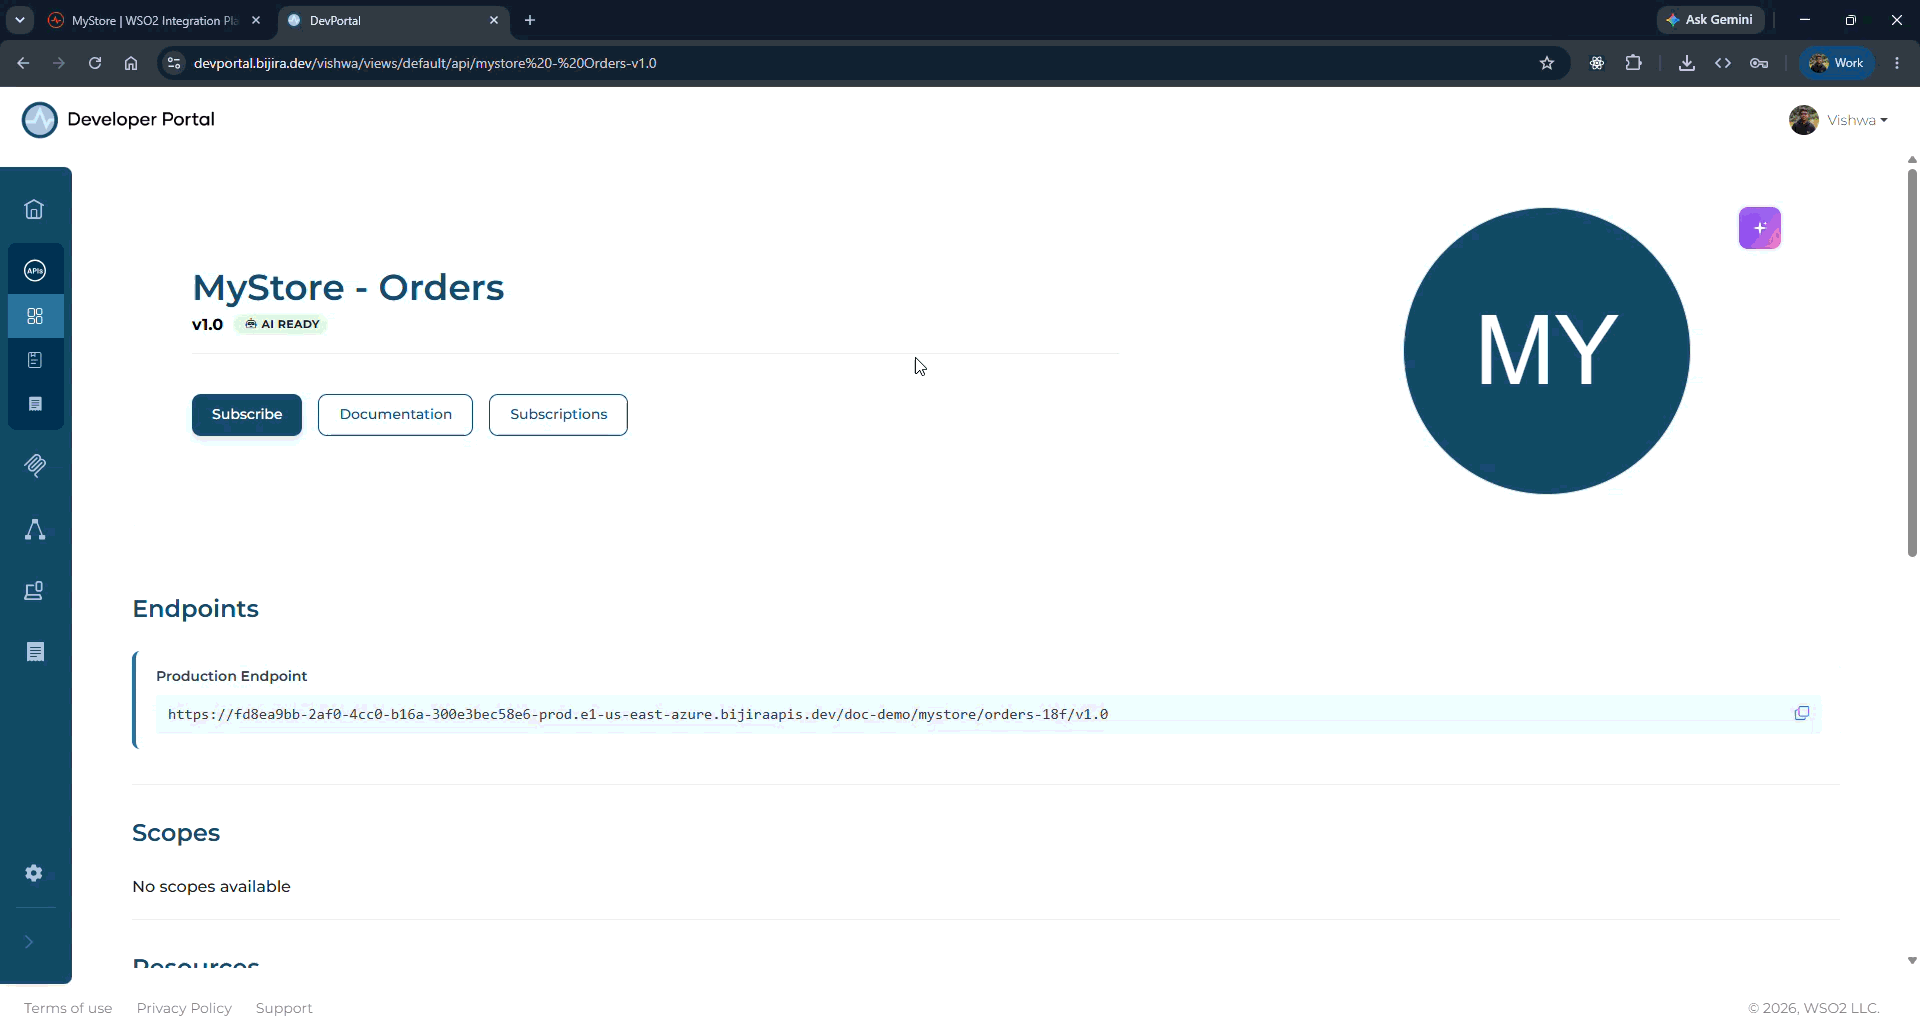Open the extensions puzzle icon

(1634, 63)
